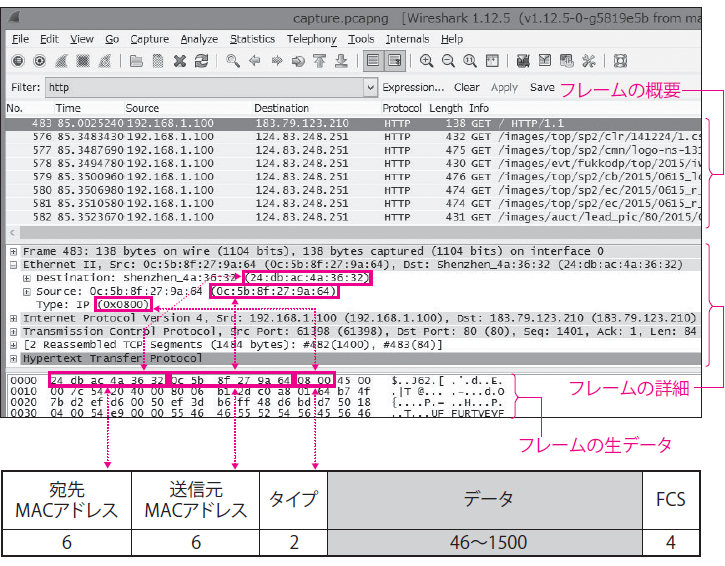Go back in packet history arrow
Viewport: 725px width, 566px height.
pyautogui.click(x=254, y=61)
